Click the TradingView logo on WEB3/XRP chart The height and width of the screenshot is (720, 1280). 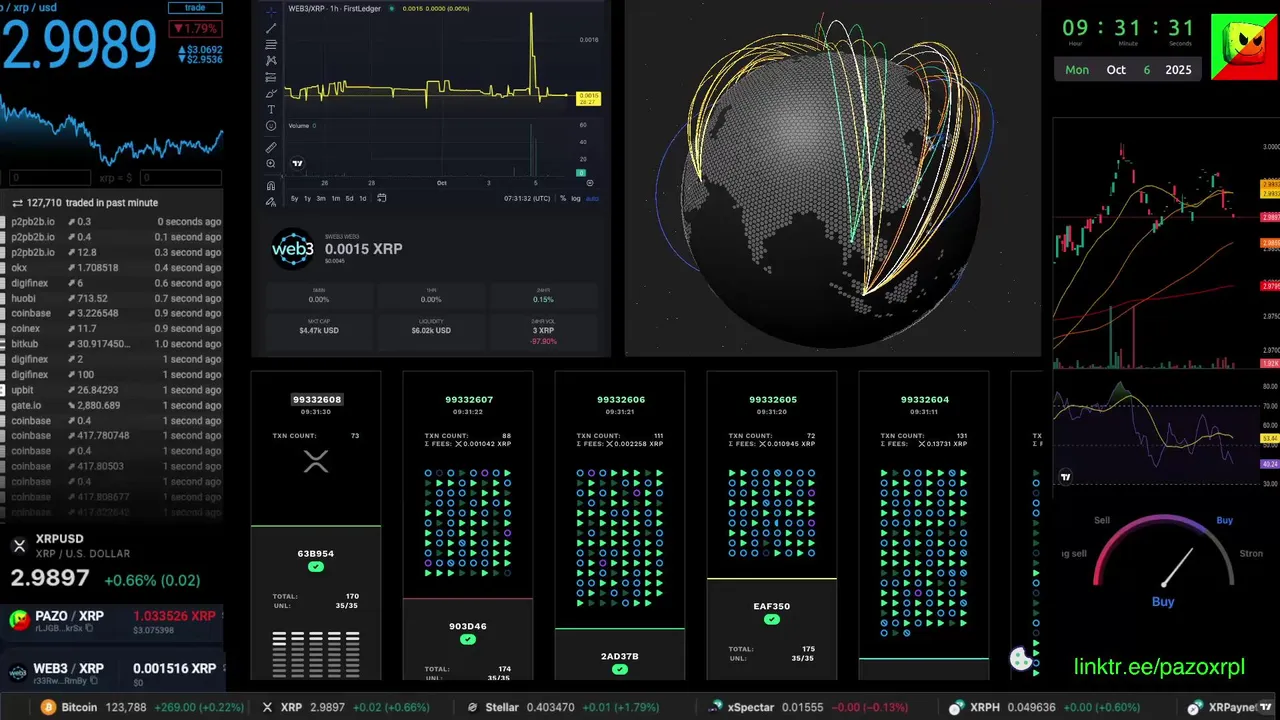297,163
